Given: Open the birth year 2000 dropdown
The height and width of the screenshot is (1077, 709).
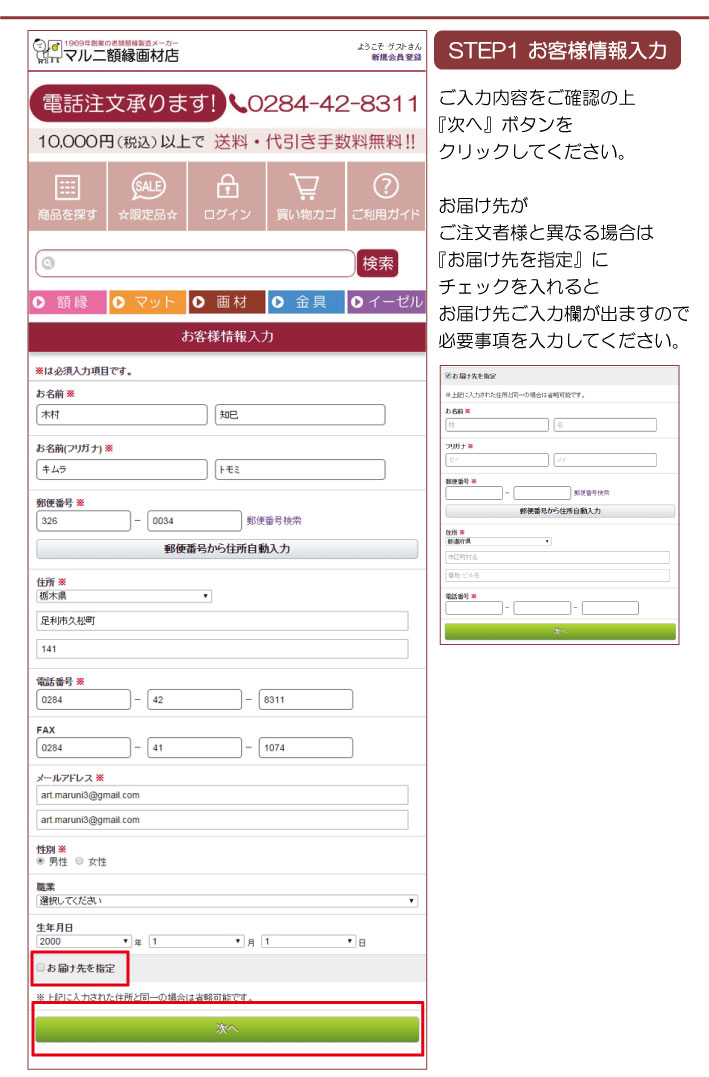Looking at the screenshot, I should pyautogui.click(x=84, y=941).
